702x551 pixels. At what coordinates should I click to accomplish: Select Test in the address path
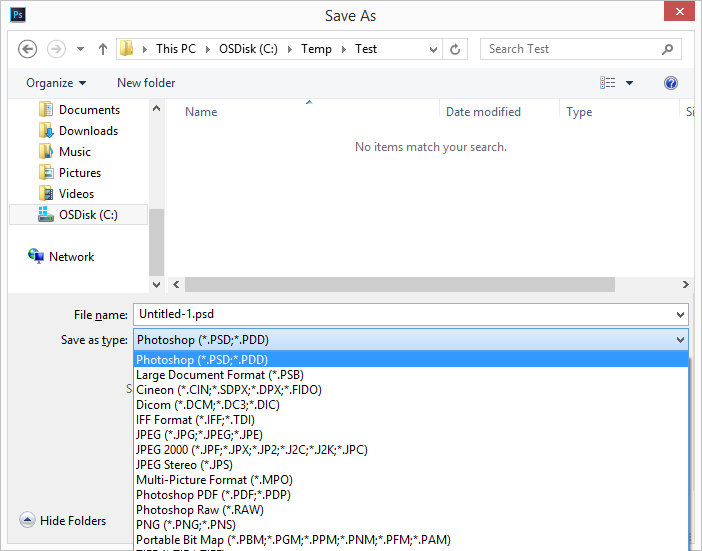(366, 49)
